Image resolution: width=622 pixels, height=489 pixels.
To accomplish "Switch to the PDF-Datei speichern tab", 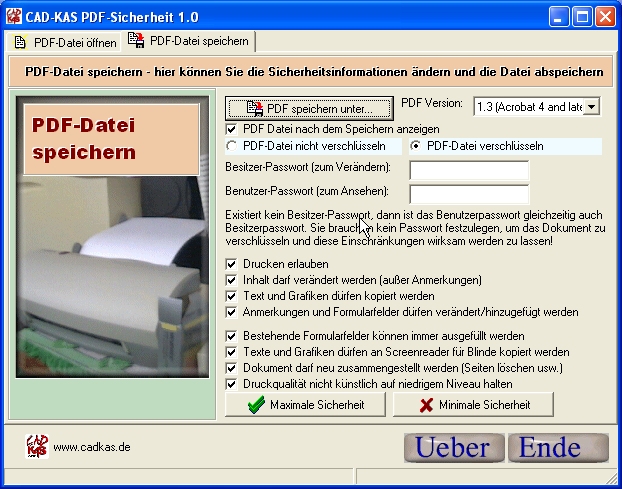I will coord(187,42).
